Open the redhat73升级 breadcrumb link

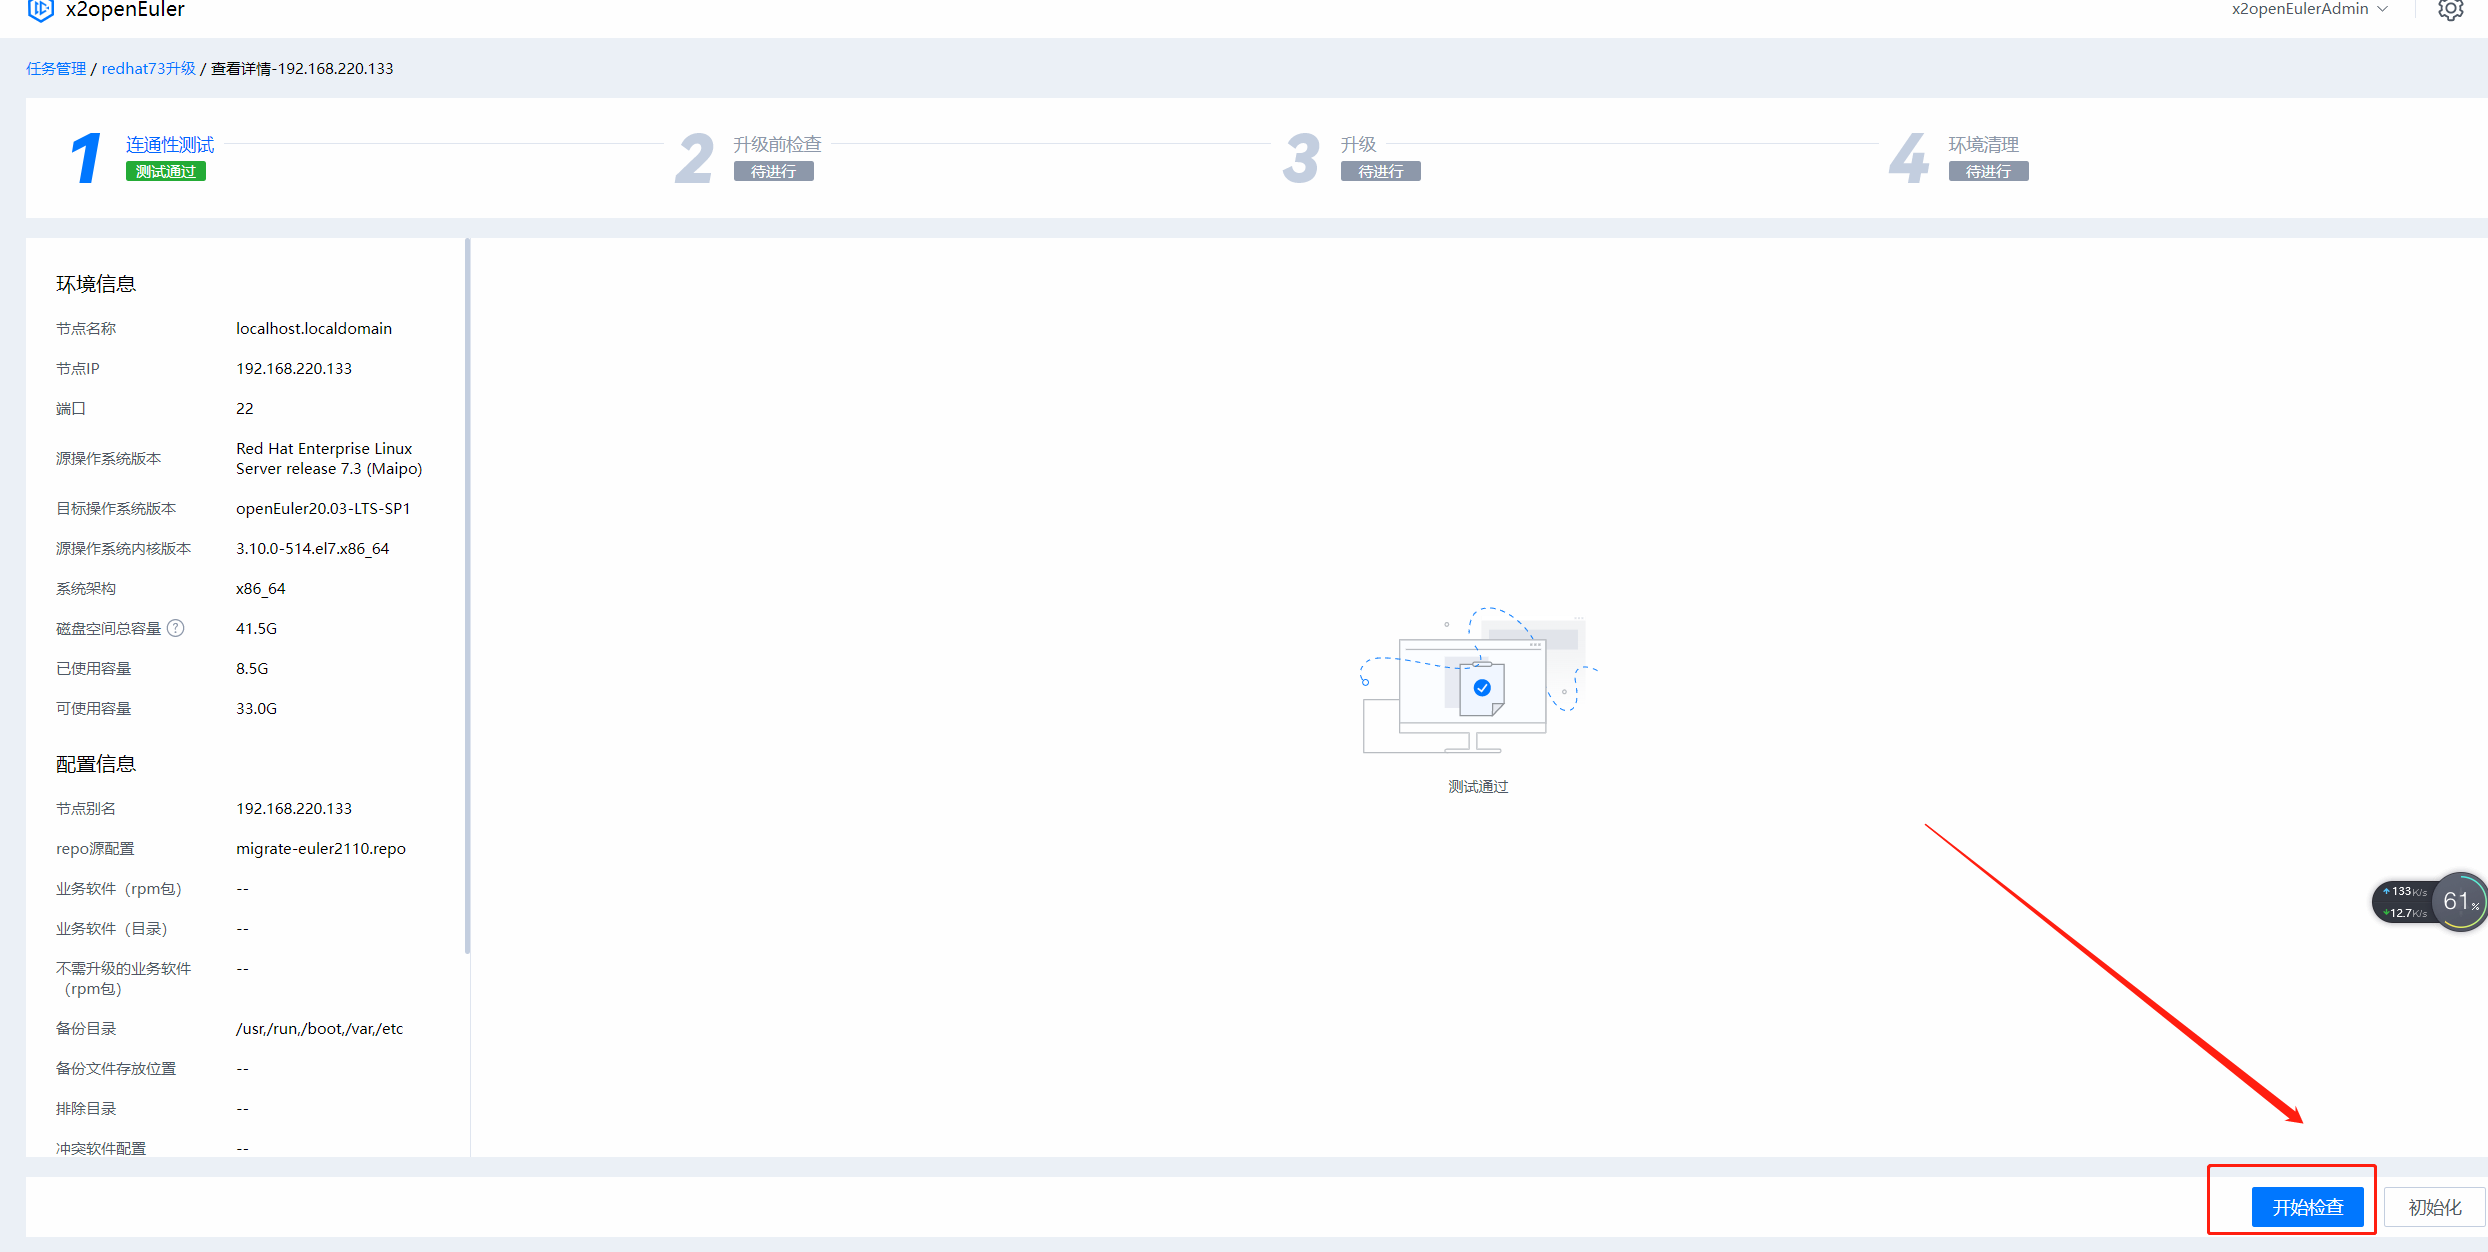pos(148,69)
